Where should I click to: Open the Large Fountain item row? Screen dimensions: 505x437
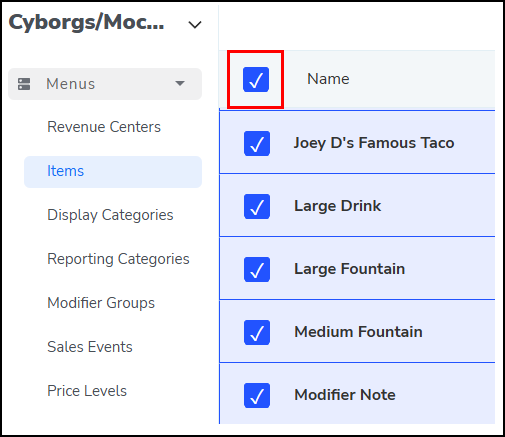[x=357, y=269]
